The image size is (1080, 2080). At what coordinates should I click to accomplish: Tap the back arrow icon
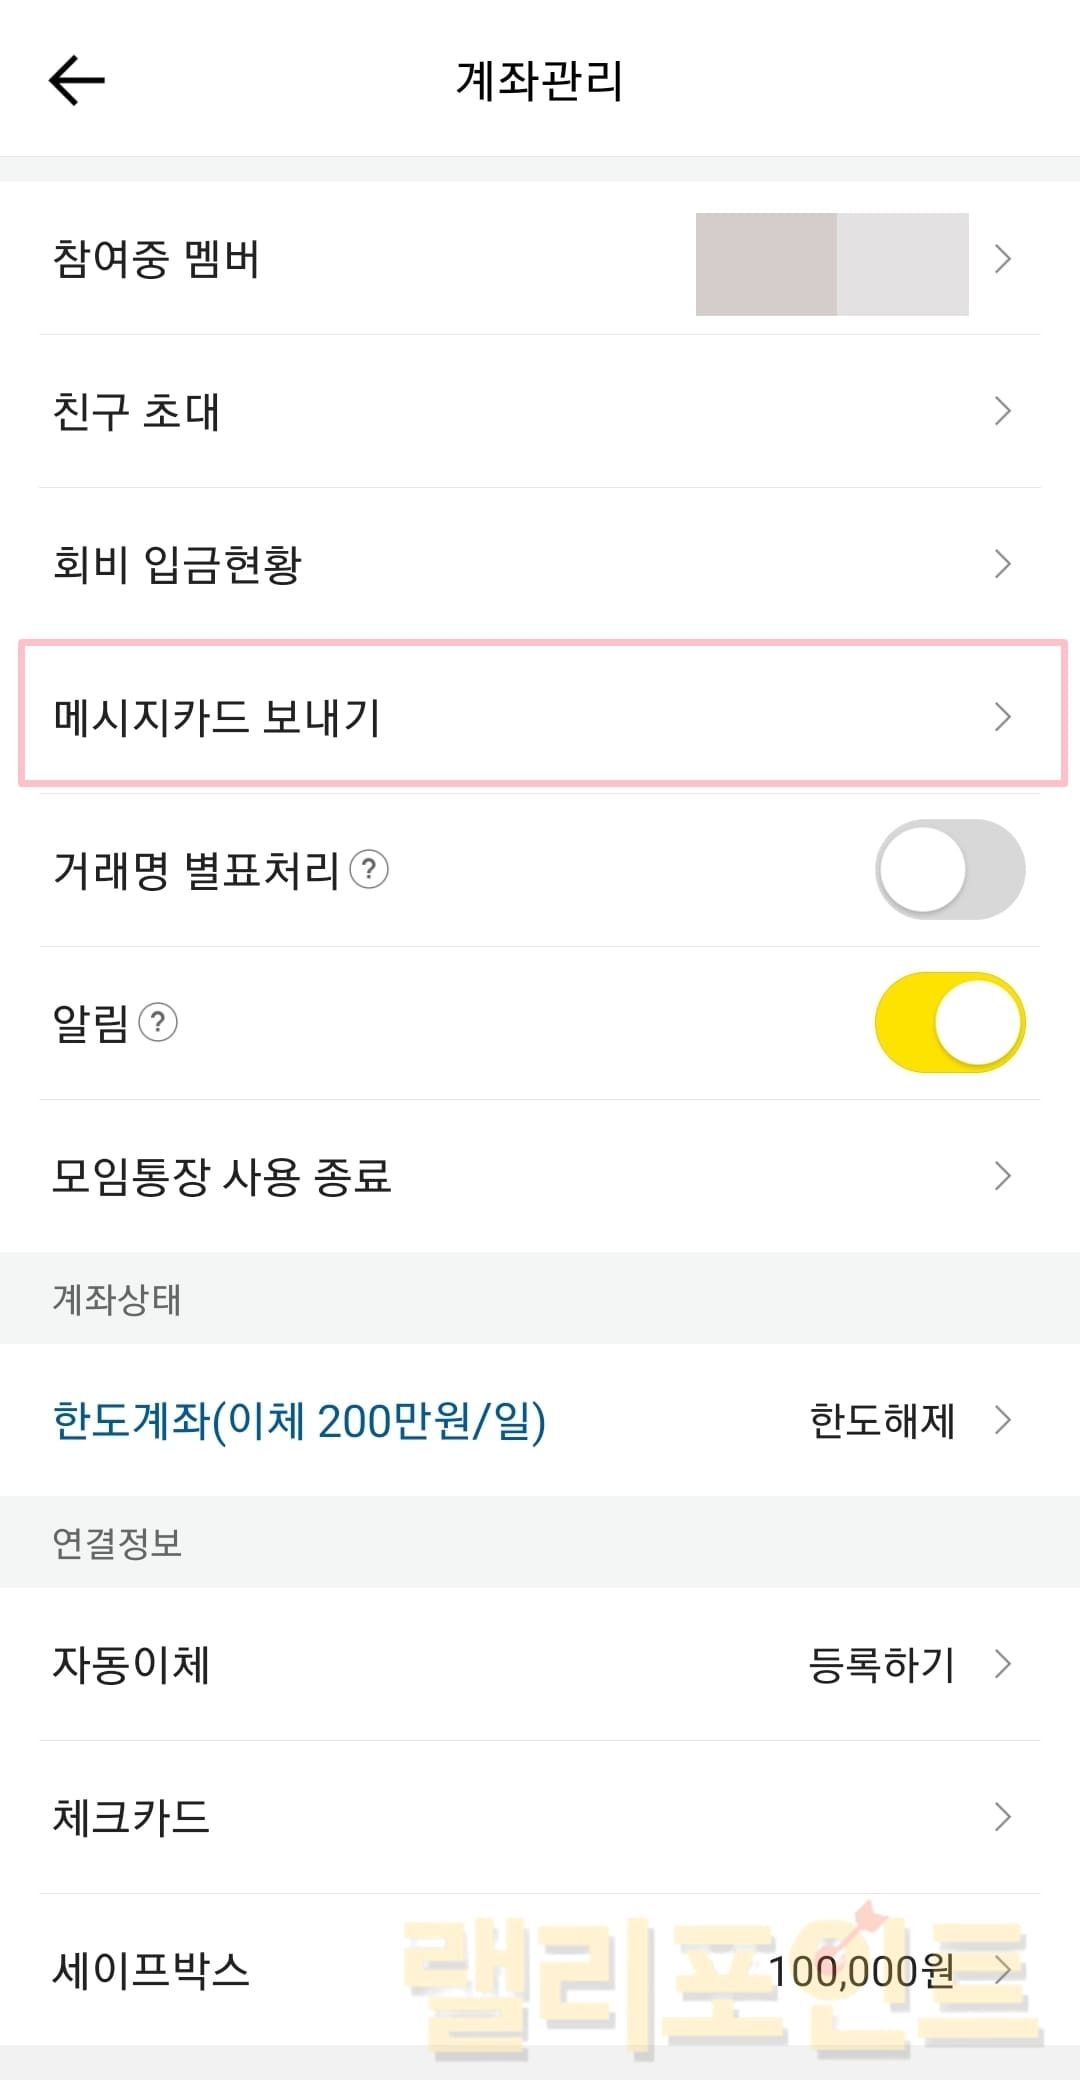click(x=76, y=80)
